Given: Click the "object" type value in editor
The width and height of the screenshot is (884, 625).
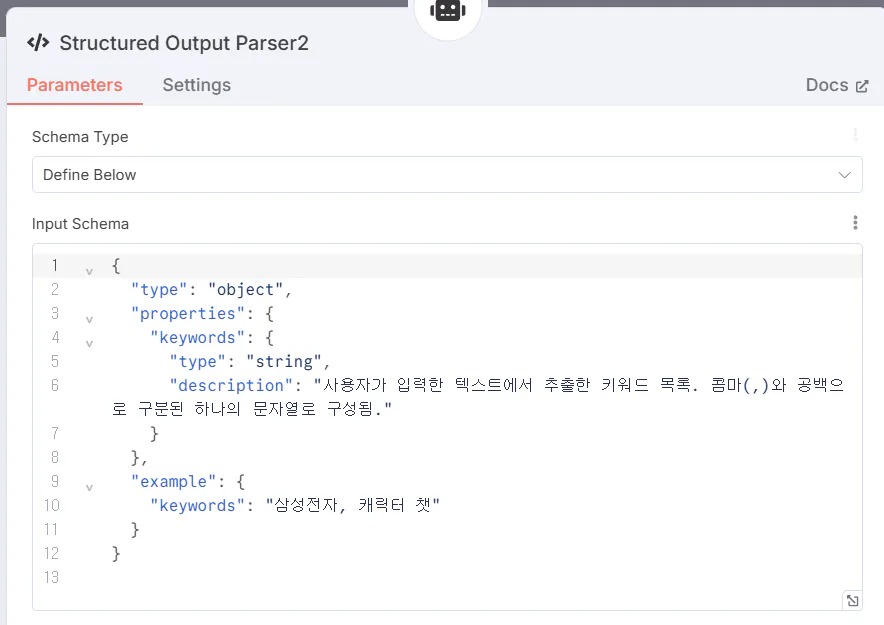Looking at the screenshot, I should [246, 289].
